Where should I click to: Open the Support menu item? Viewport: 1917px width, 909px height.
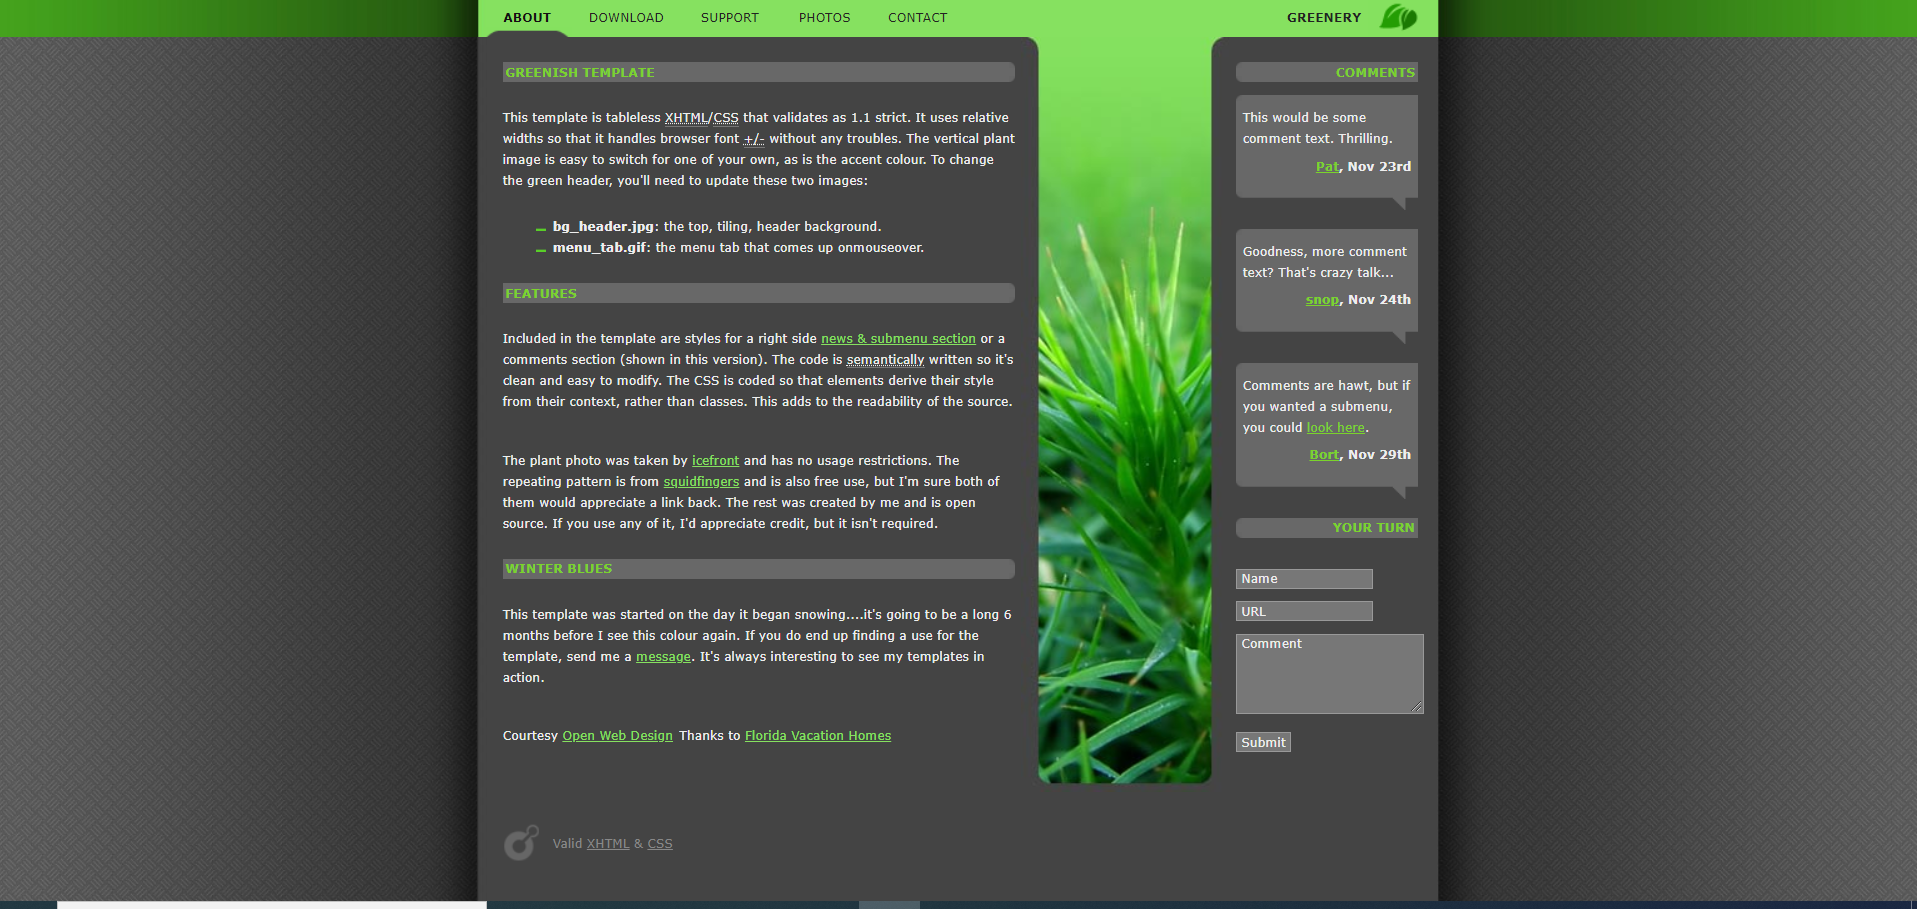coord(729,18)
